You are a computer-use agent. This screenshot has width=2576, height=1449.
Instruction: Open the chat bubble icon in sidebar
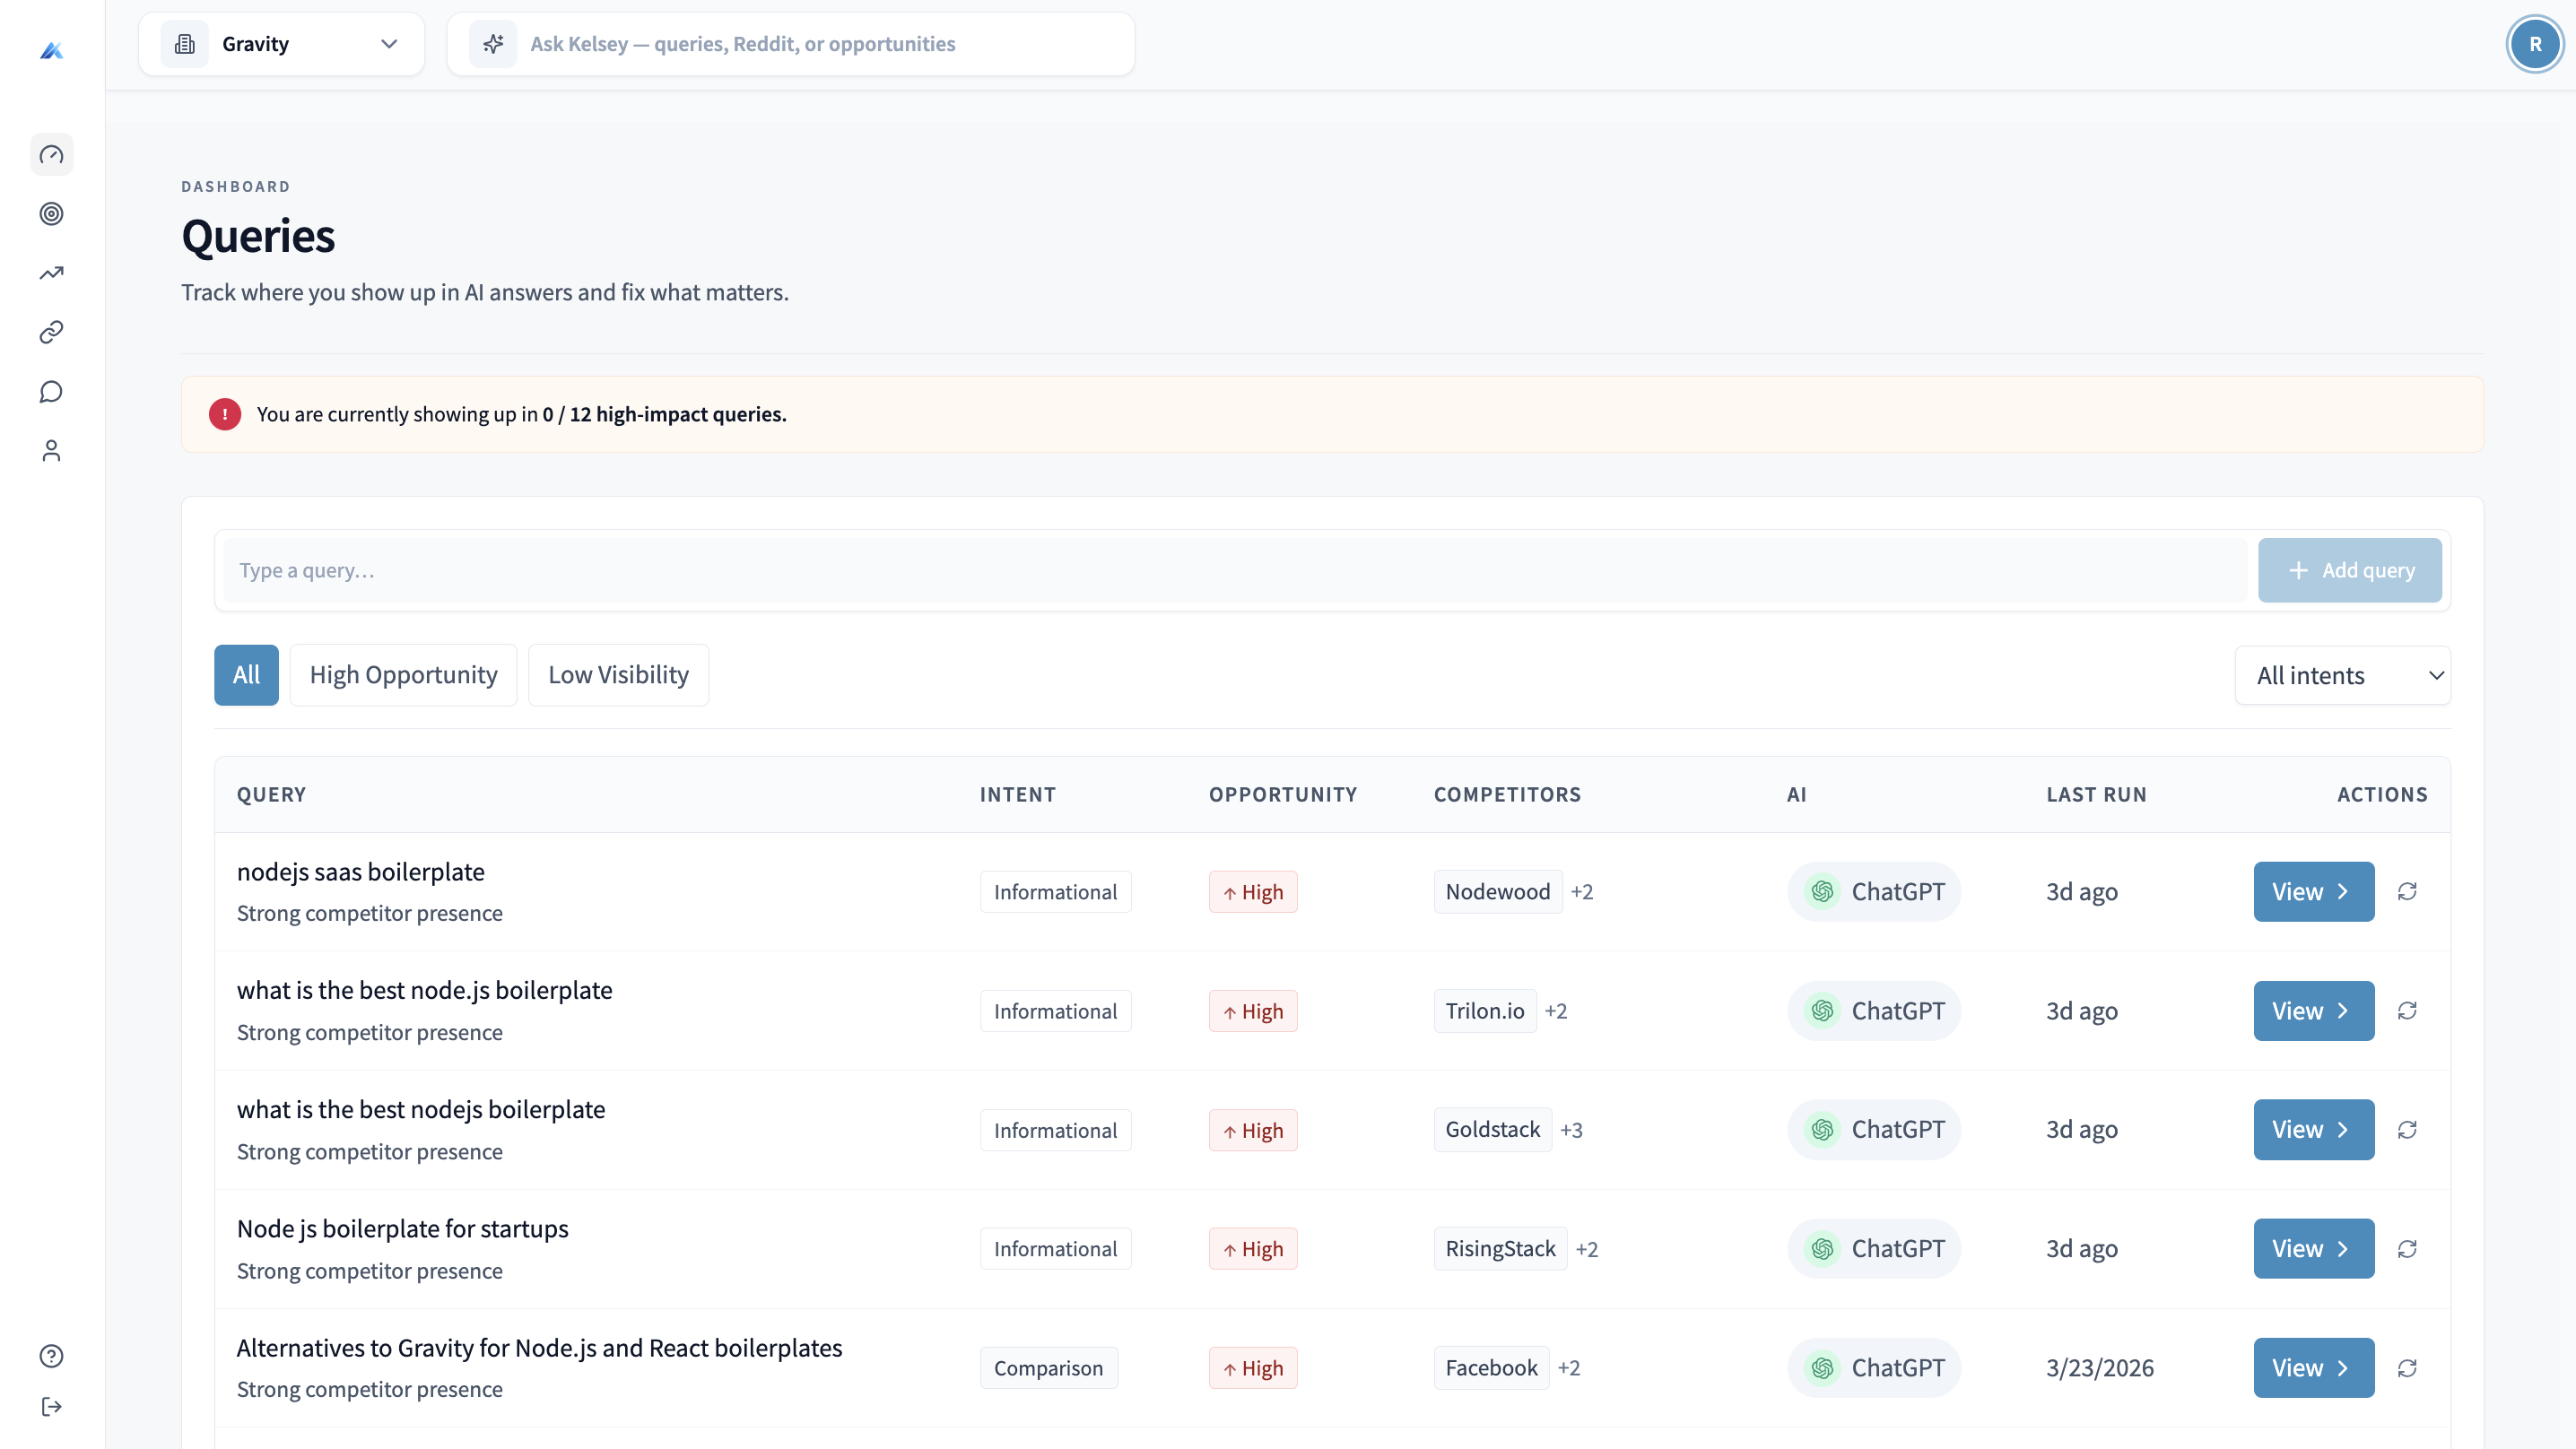(x=52, y=391)
